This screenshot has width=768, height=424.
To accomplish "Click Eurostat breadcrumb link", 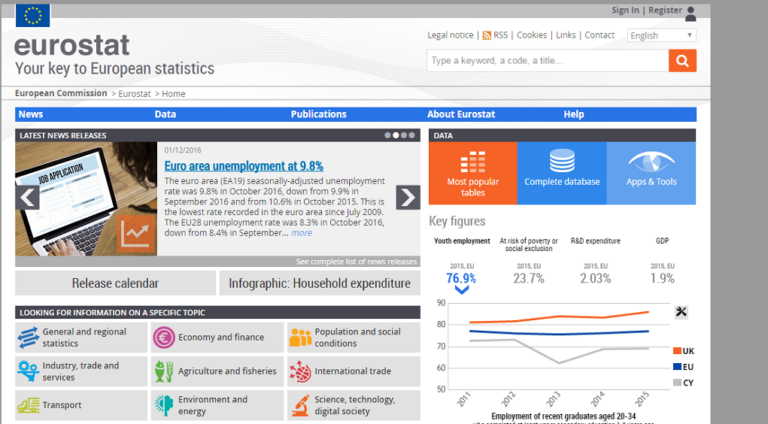I will click(x=134, y=94).
